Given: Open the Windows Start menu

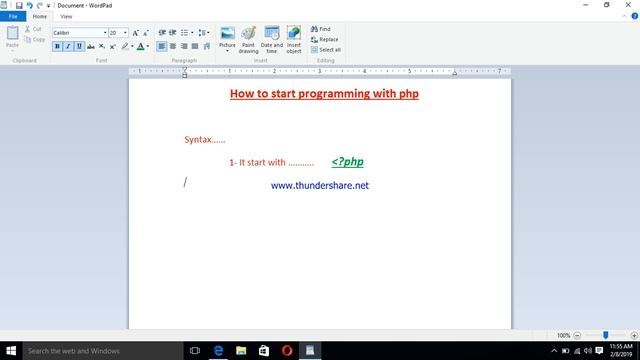Looking at the screenshot, I should click(11, 351).
